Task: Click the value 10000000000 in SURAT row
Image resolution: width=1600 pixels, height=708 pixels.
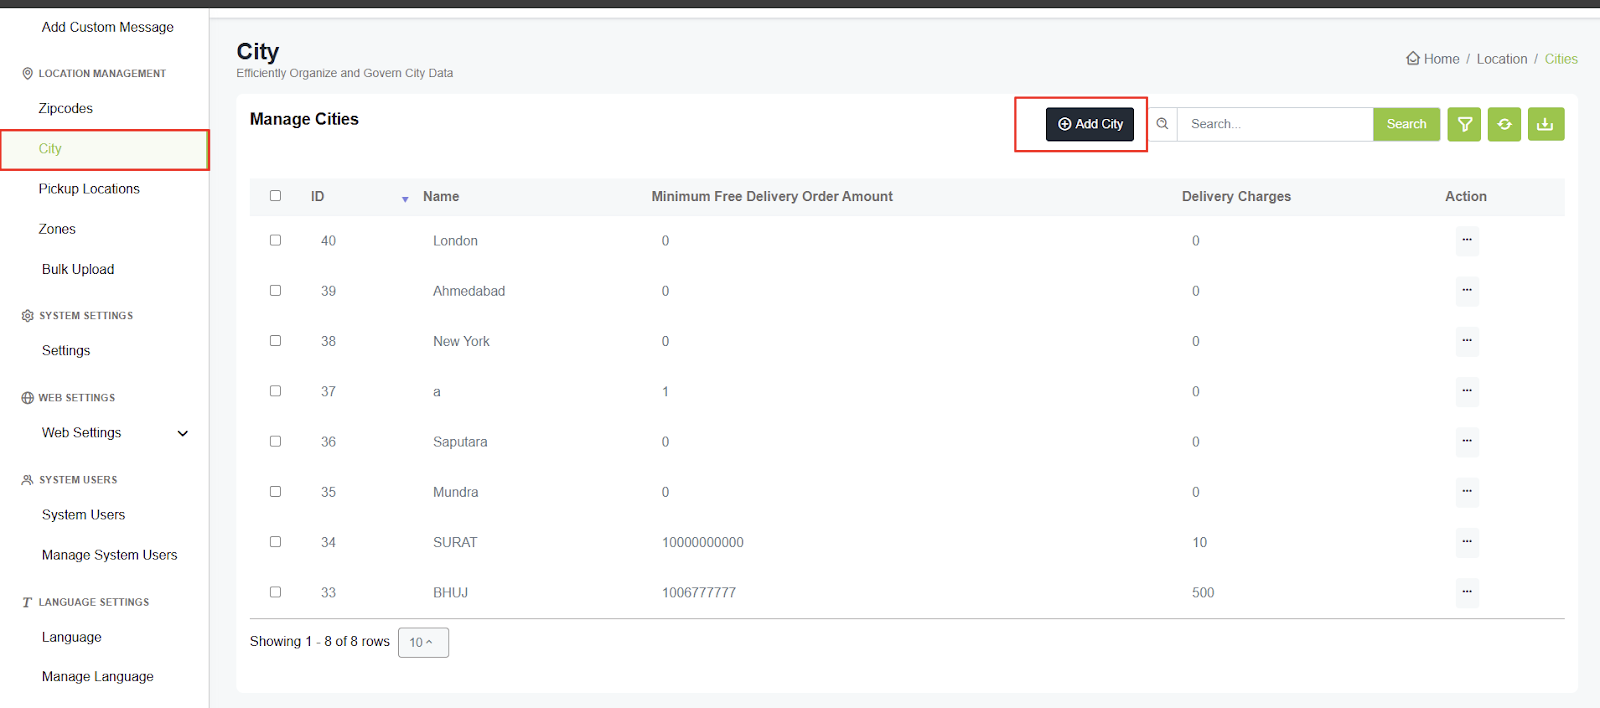Action: 703,542
